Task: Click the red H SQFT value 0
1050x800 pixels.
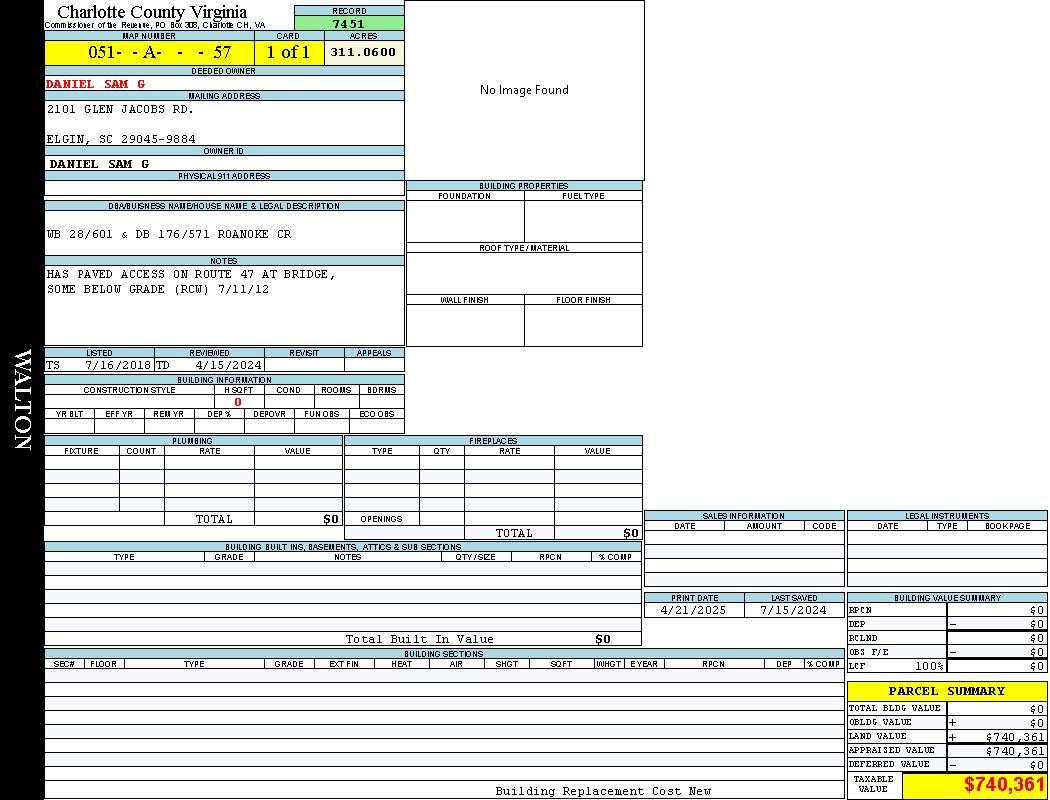Action: tap(238, 402)
